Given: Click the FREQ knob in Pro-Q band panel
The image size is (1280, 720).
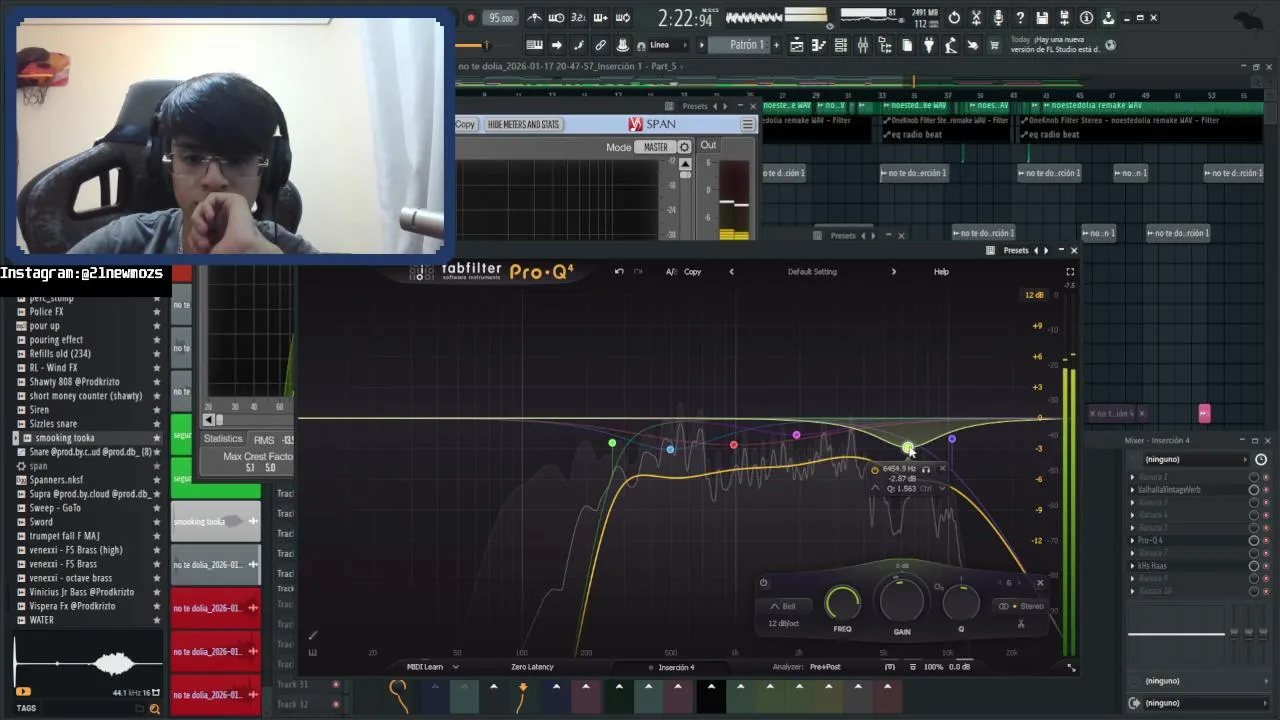Looking at the screenshot, I should pos(843,603).
